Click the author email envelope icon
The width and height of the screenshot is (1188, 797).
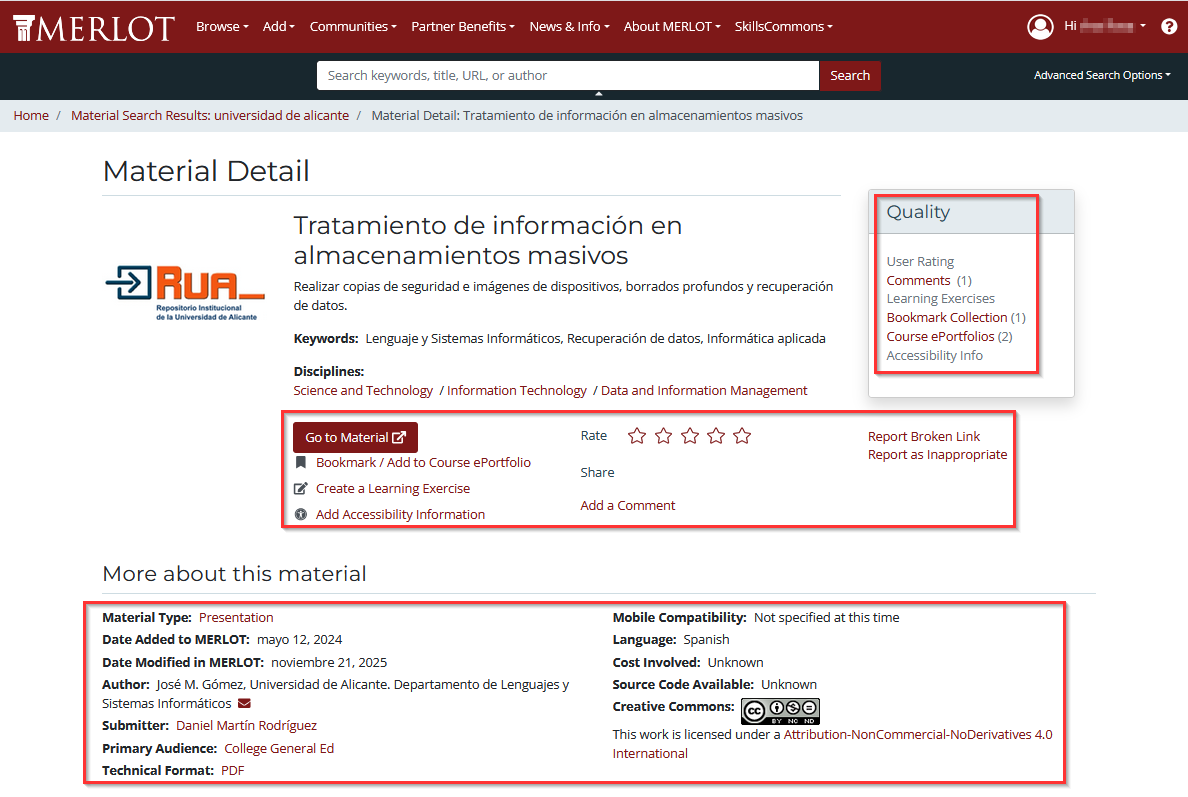[x=244, y=704]
